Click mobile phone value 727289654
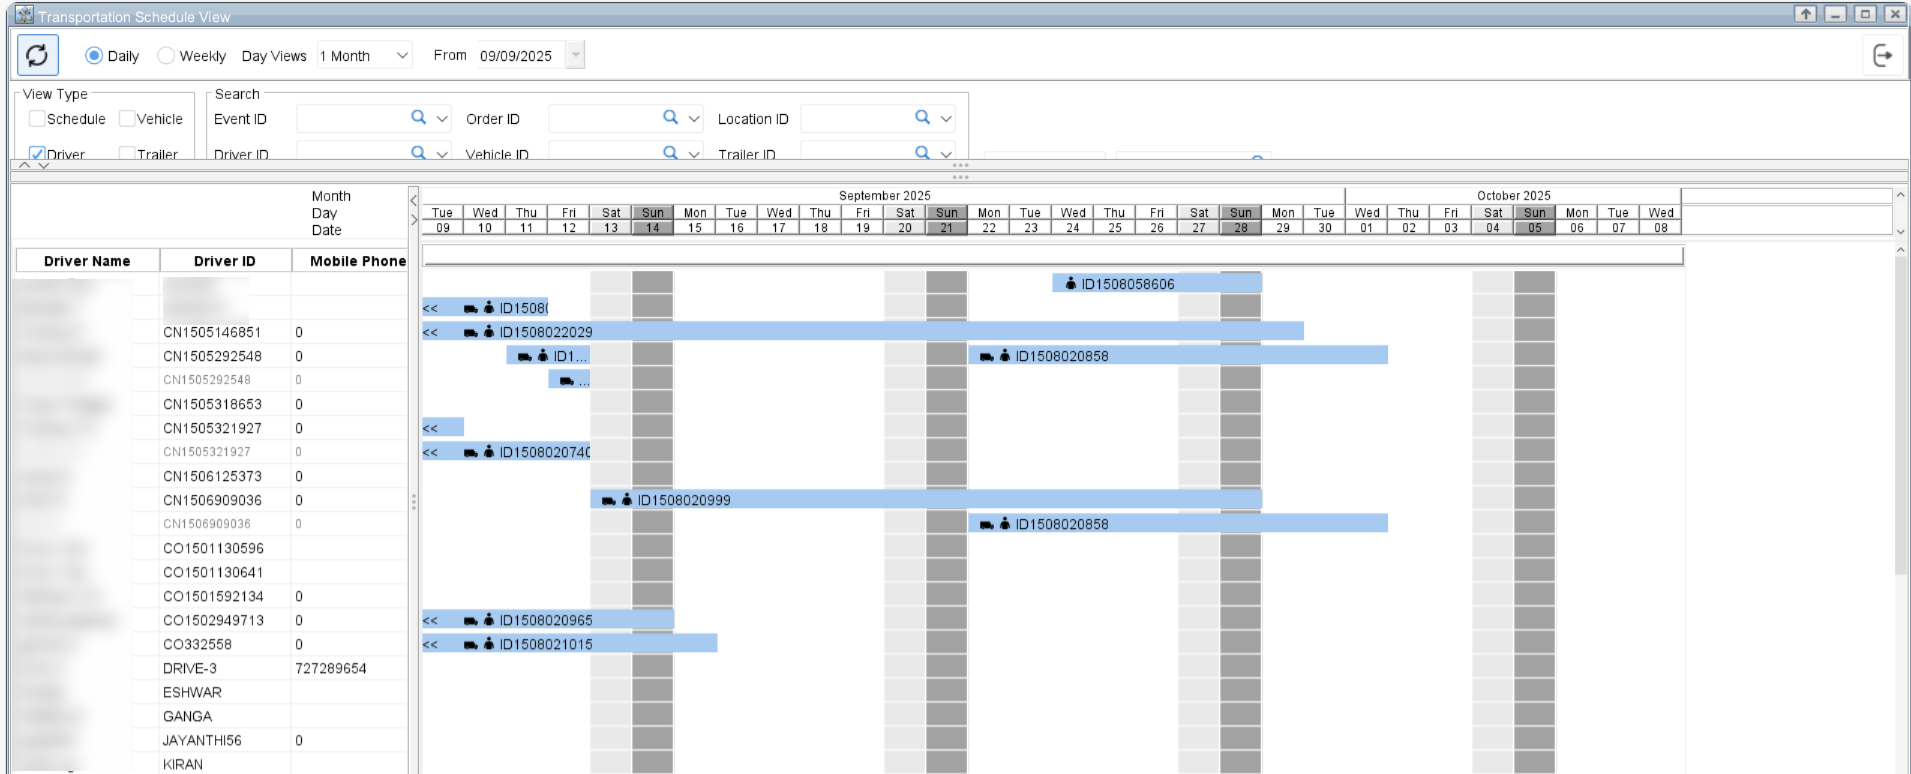Screen dimensions: 1911x774 [x=331, y=668]
